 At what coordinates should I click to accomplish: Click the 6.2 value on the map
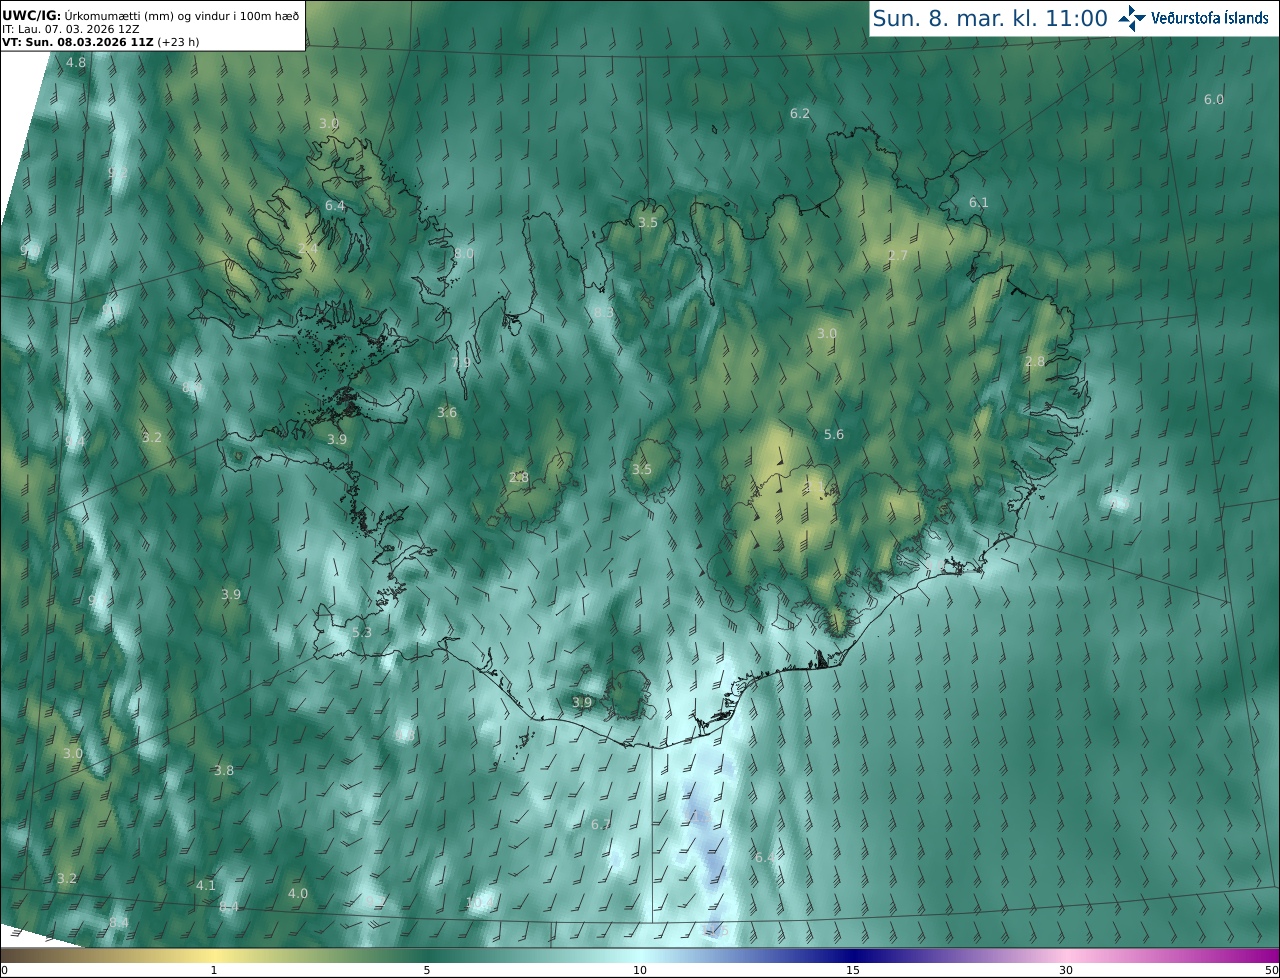(x=800, y=114)
